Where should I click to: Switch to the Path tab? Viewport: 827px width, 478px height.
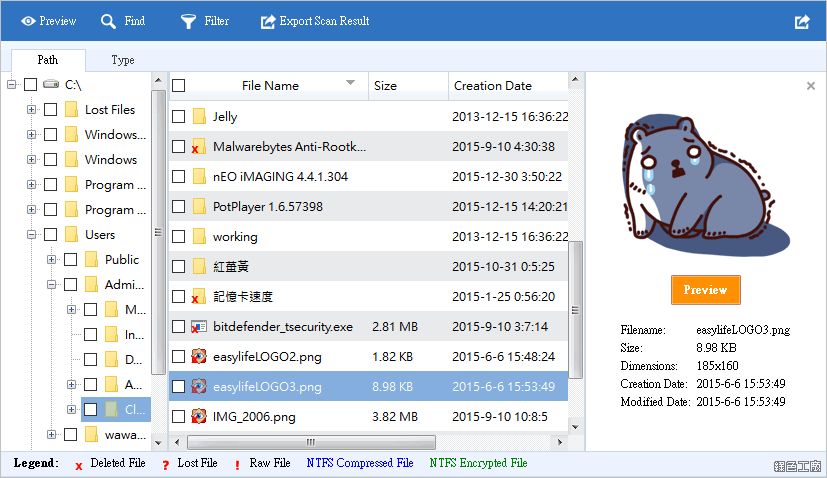coord(48,60)
